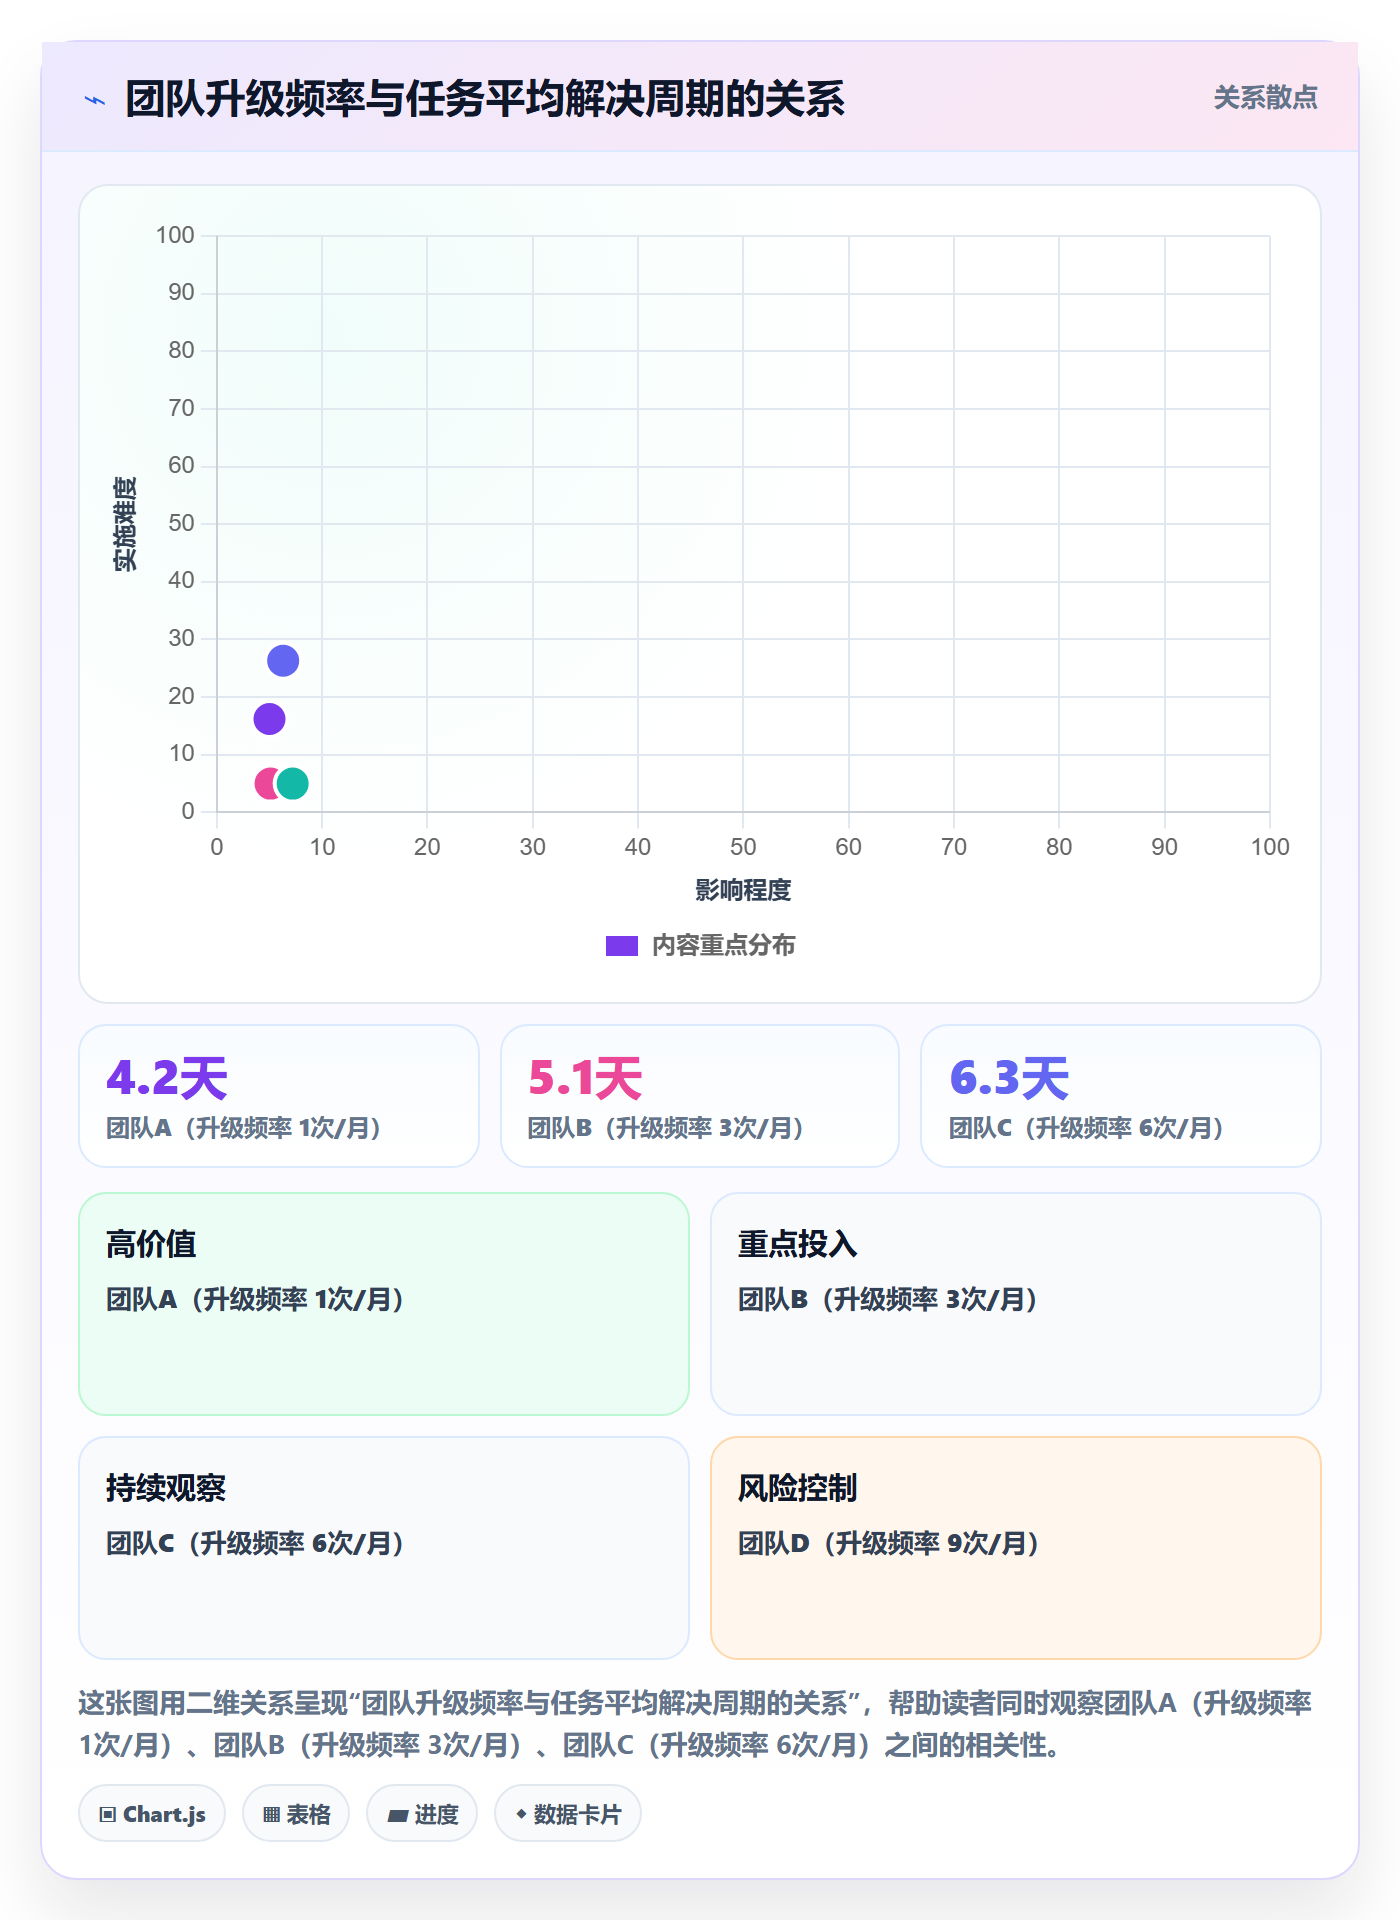The image size is (1400, 1920).
Task: Click the 关系散点 label in the header
Action: 1265,98
